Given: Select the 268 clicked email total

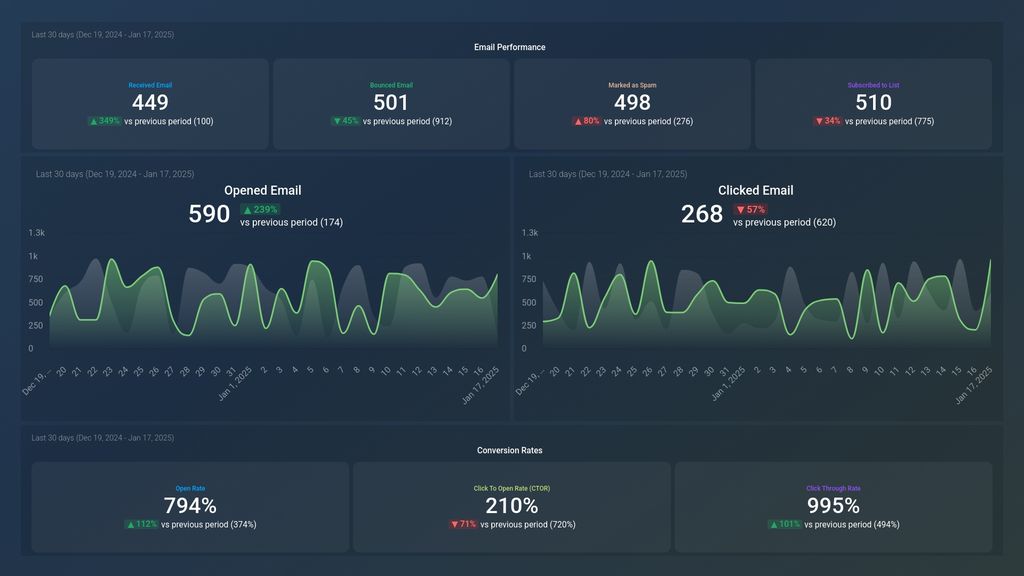Looking at the screenshot, I should point(702,214).
